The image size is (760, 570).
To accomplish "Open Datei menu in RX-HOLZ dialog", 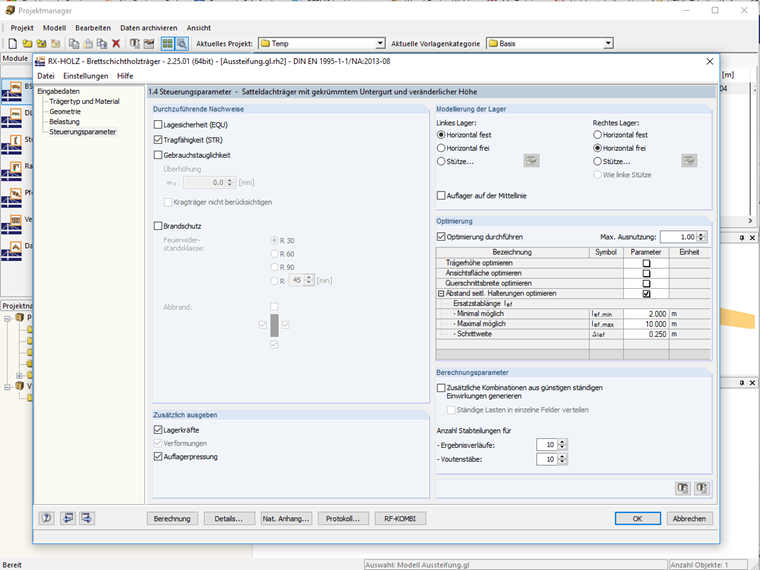I will point(46,76).
